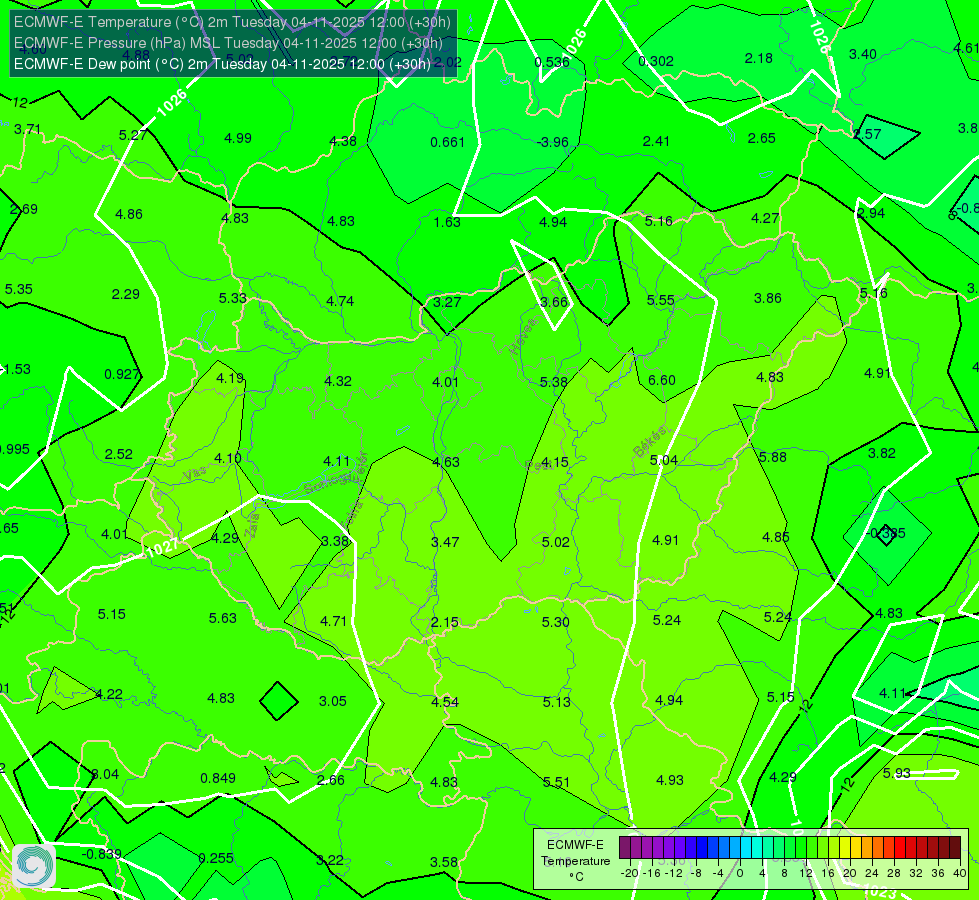The image size is (979, 900).
Task: Click the Békés region label
Action: pyautogui.click(x=649, y=442)
